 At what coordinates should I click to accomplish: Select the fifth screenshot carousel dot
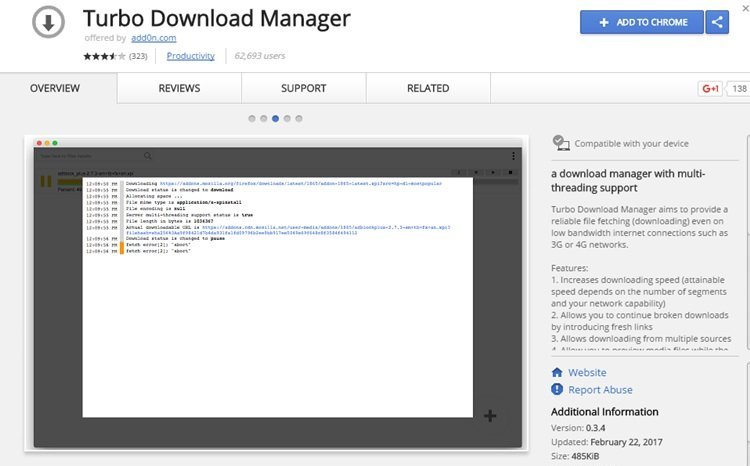coord(299,119)
